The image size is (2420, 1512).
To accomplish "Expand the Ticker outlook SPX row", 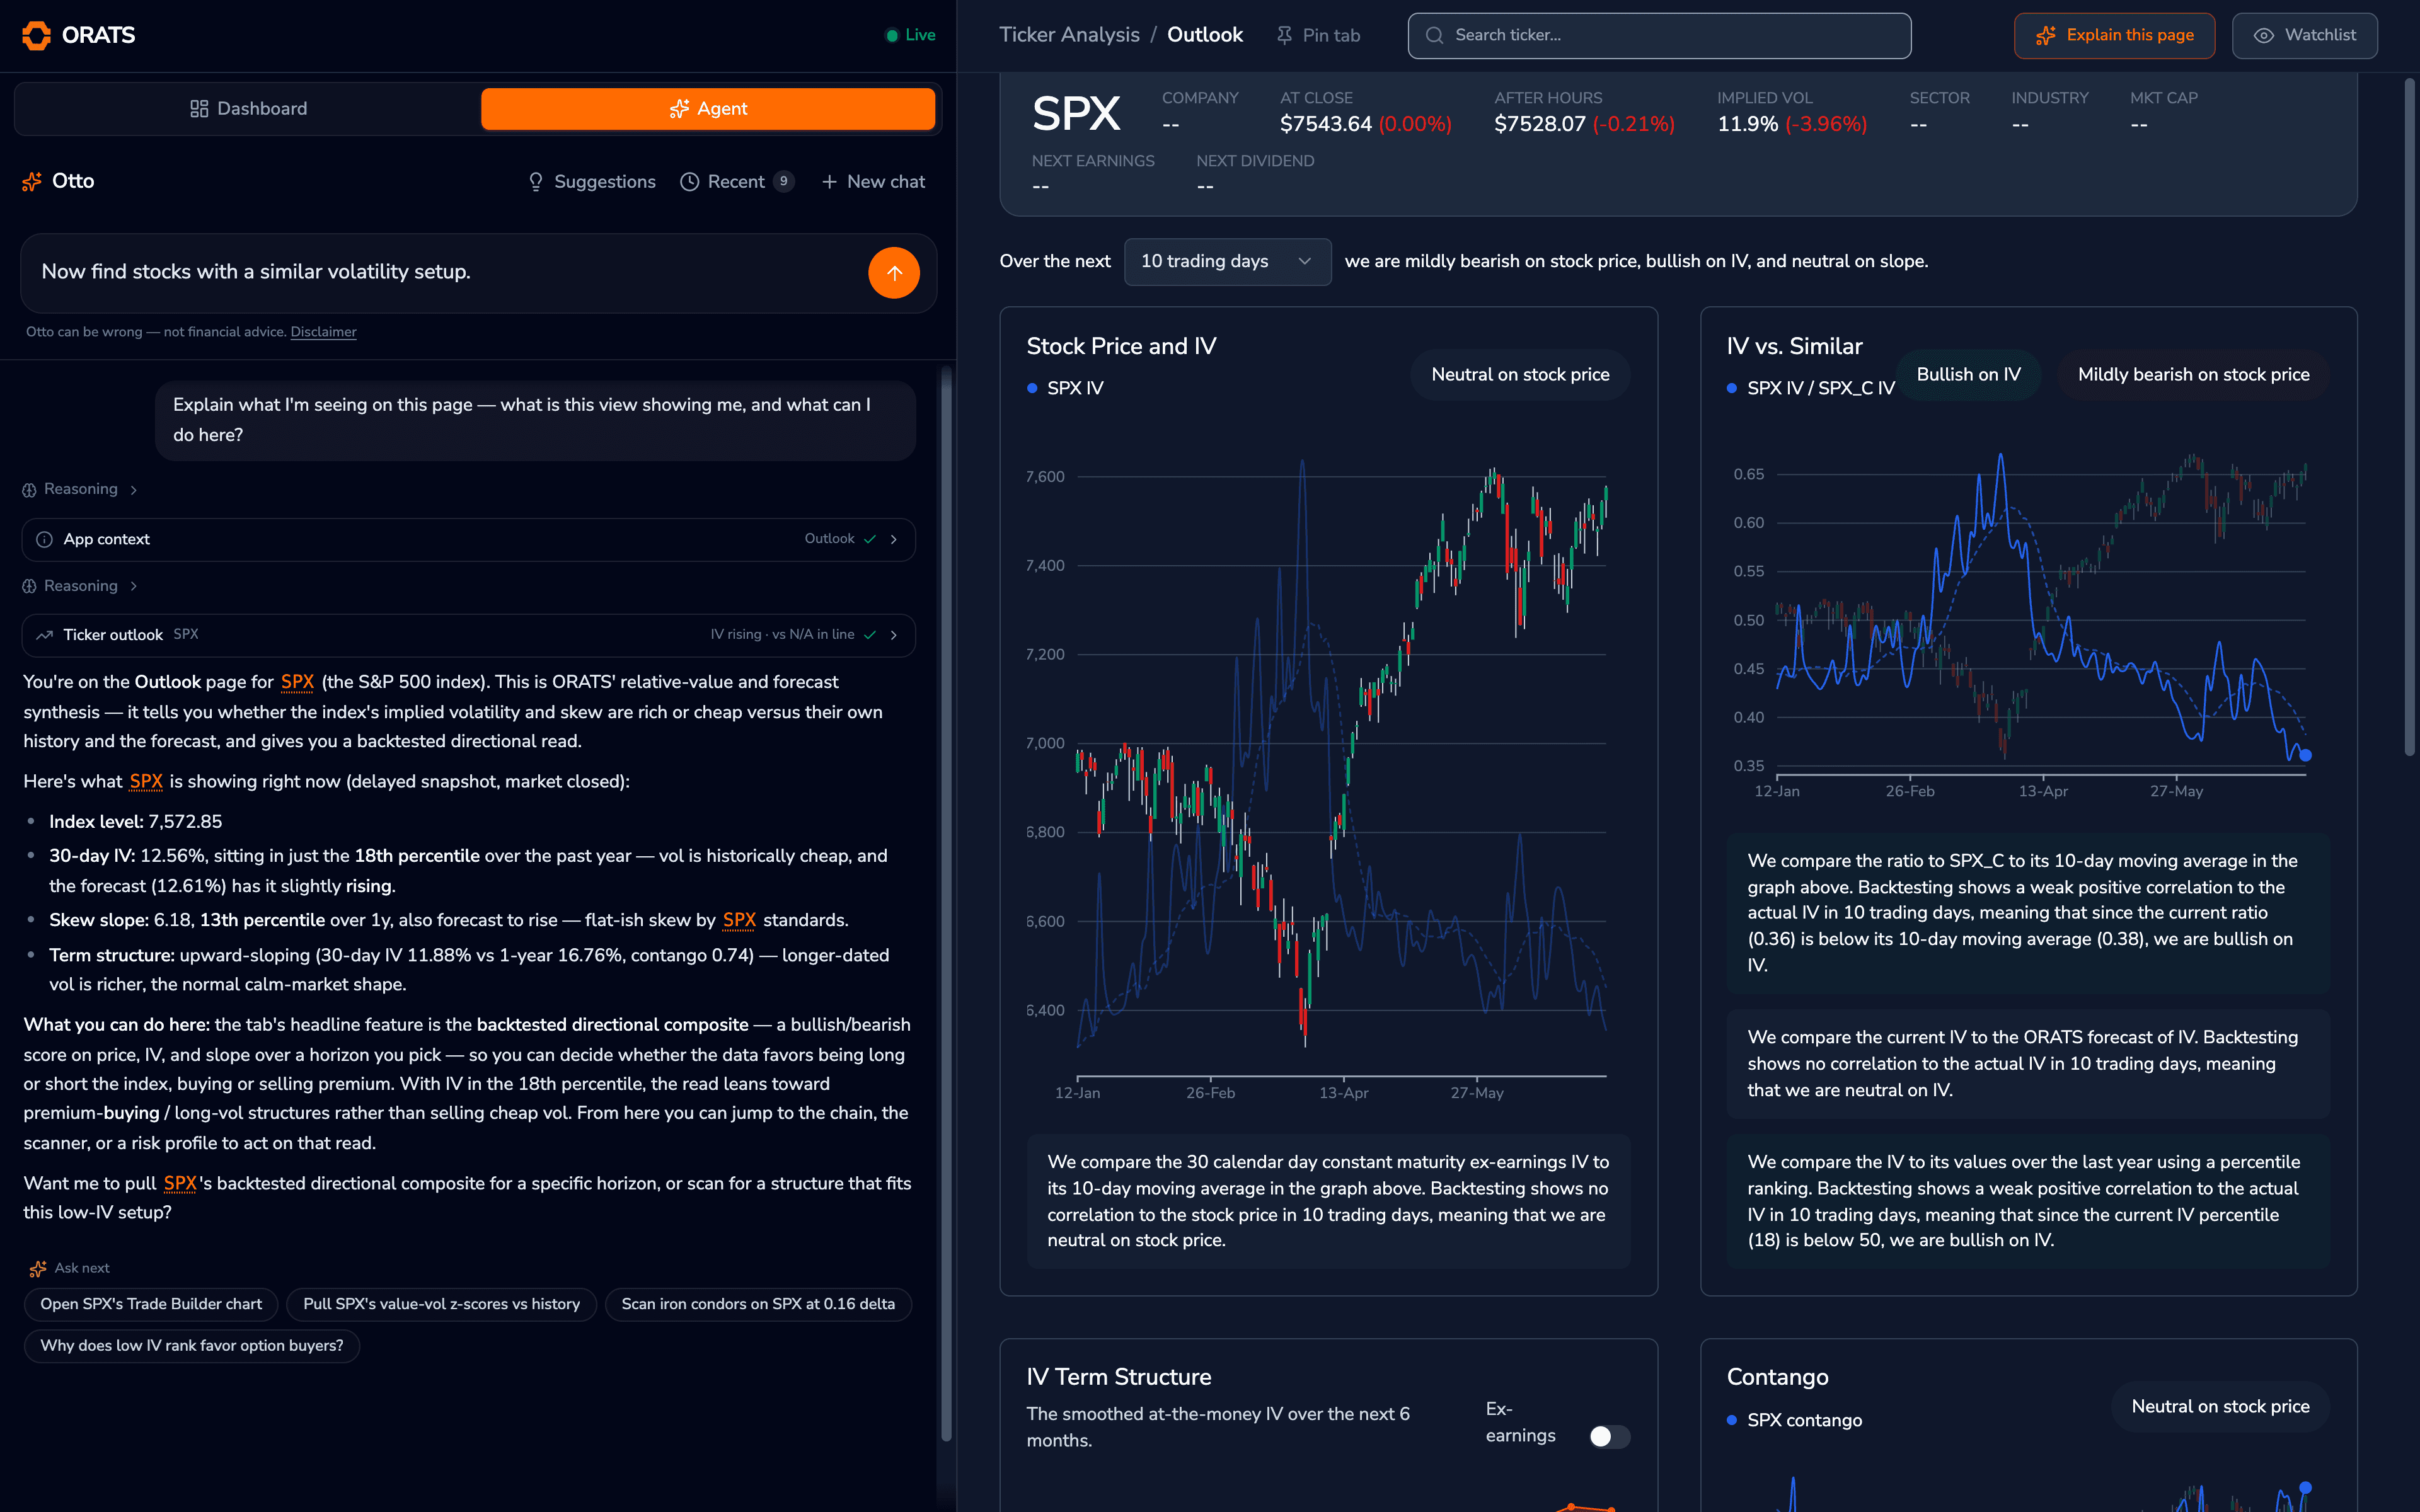I will (x=468, y=635).
